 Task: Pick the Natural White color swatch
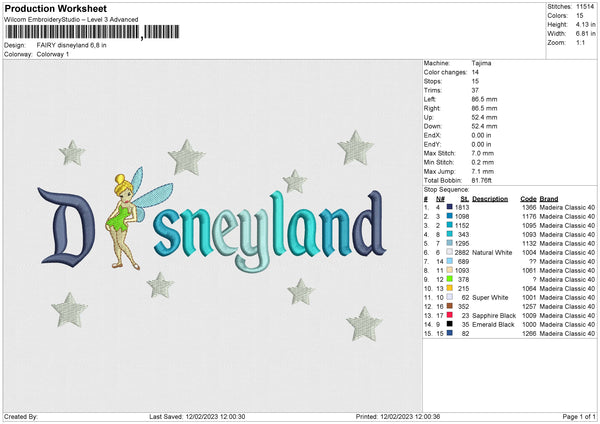click(x=449, y=252)
